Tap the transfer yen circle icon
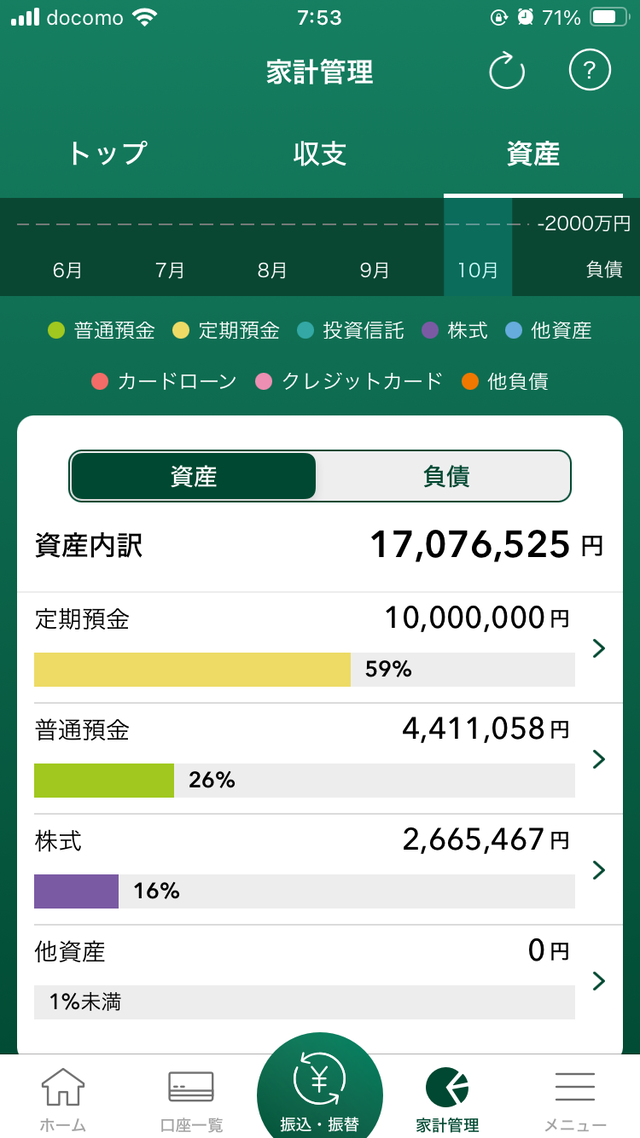This screenshot has width=640, height=1138. [319, 1082]
